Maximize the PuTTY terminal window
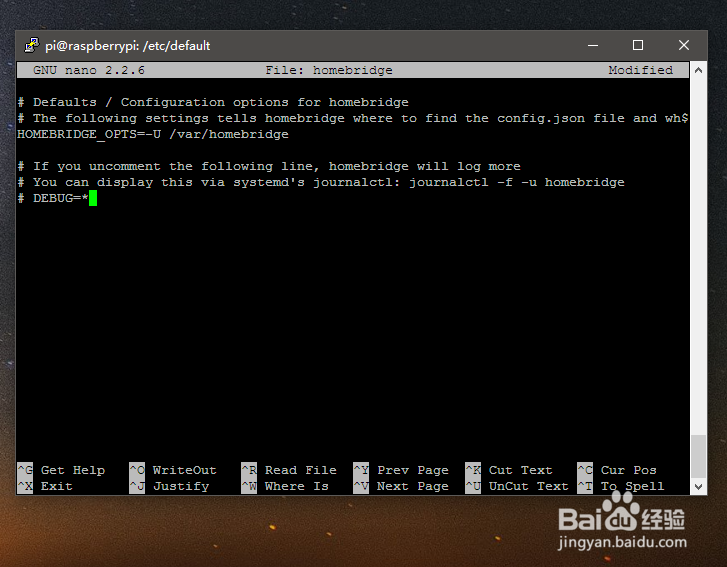Screen dimensions: 727x567 638,45
